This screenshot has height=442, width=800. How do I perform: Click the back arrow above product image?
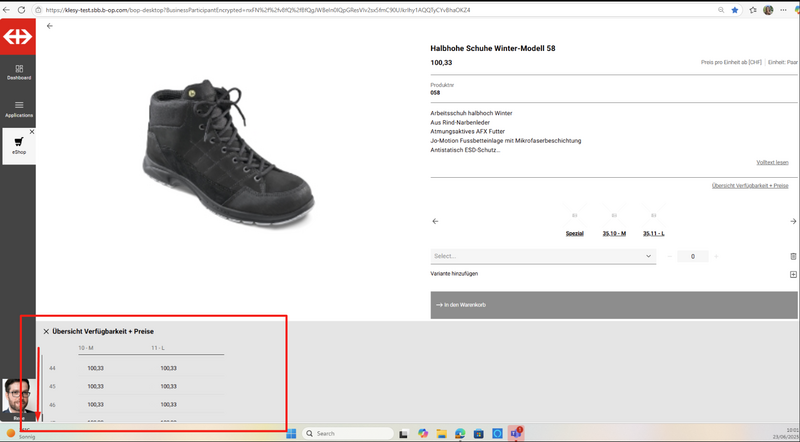pos(50,26)
